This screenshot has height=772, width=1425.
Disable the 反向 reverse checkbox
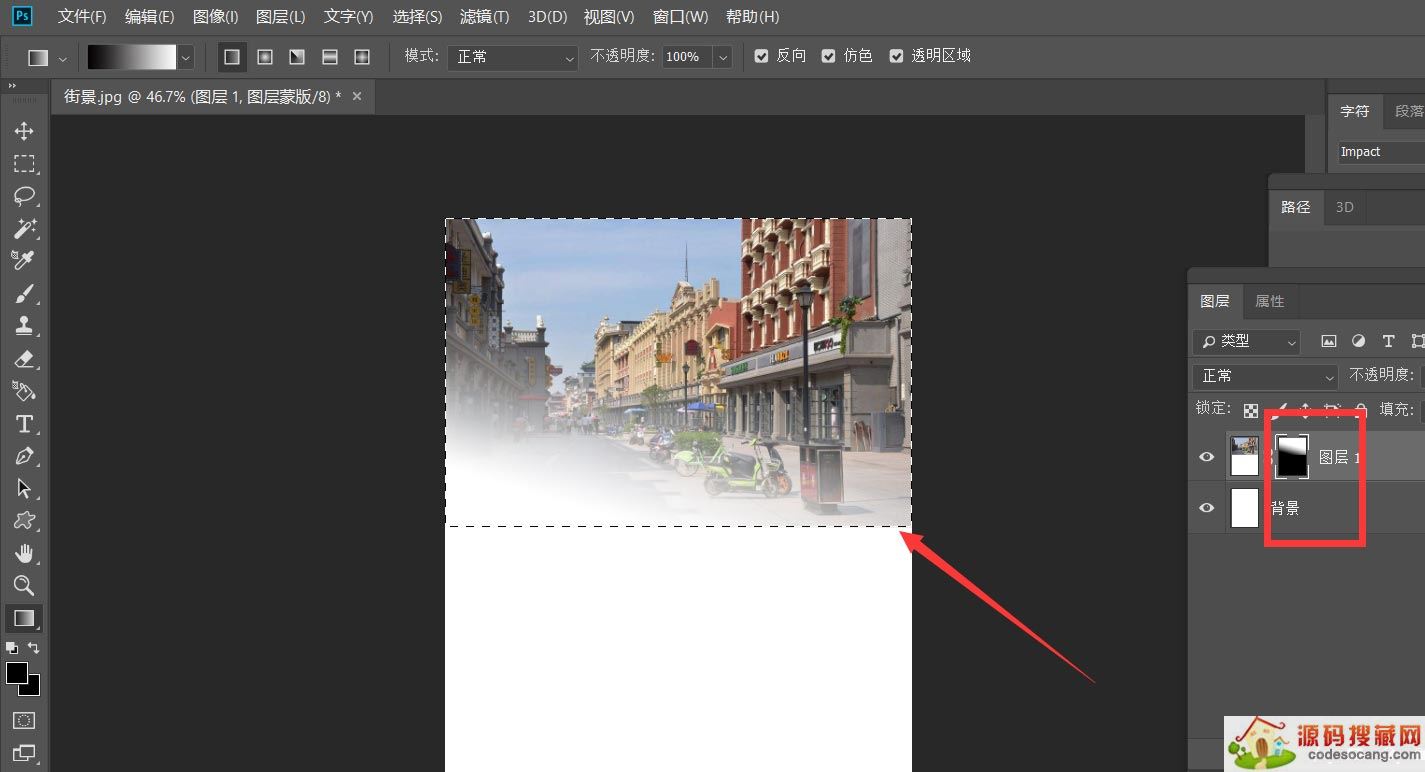coord(761,56)
